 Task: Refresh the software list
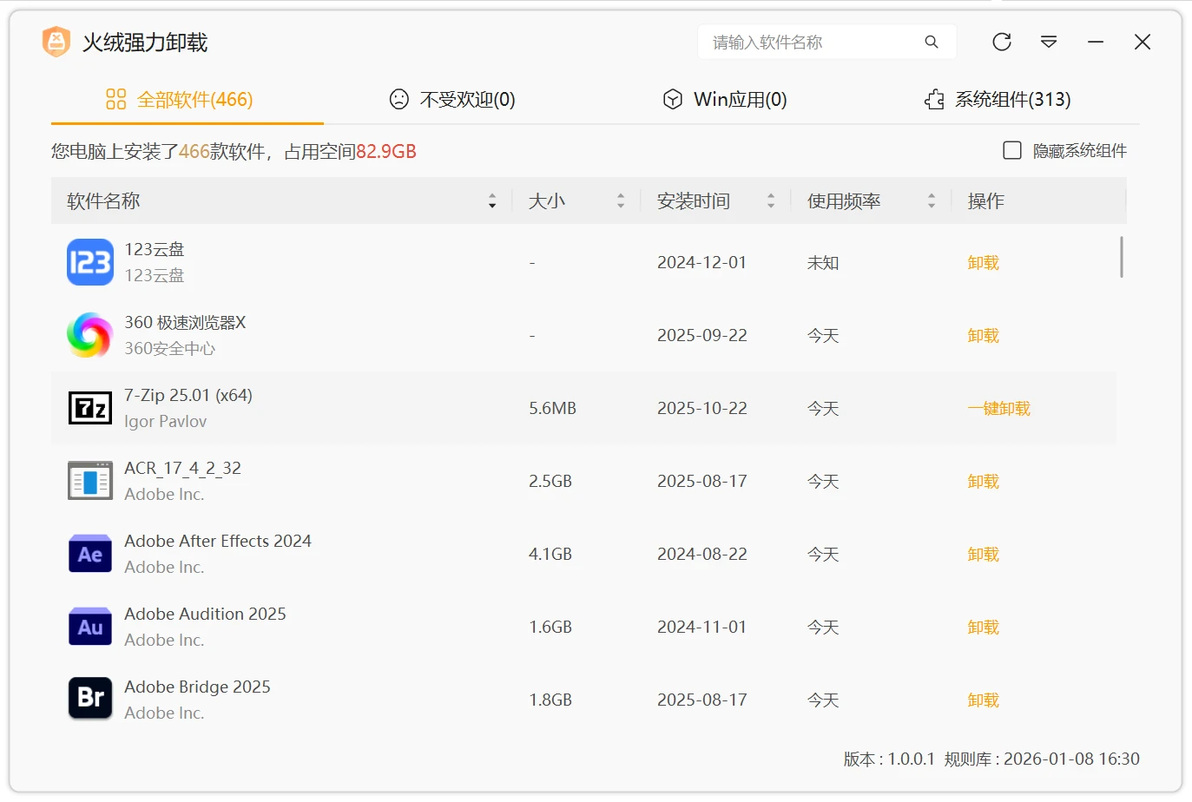pyautogui.click(x=1002, y=42)
